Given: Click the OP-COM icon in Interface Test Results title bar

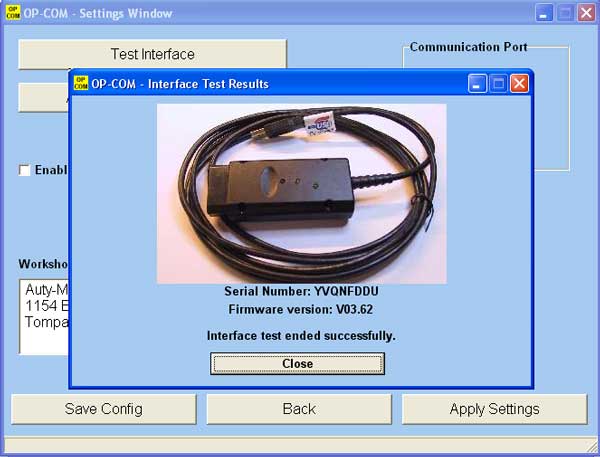Looking at the screenshot, I should pos(82,83).
